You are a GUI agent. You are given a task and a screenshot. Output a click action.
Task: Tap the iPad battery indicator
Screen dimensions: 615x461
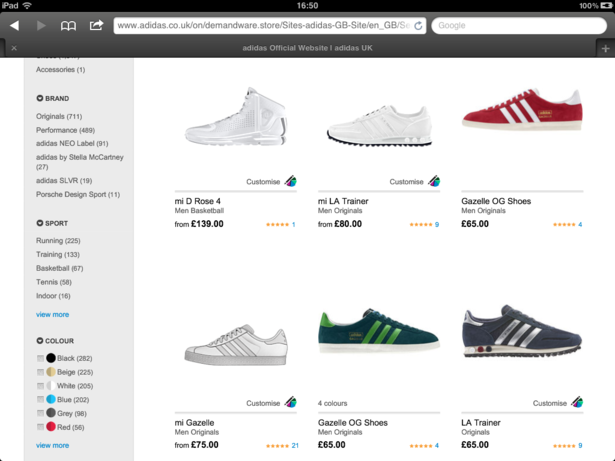click(606, 5)
